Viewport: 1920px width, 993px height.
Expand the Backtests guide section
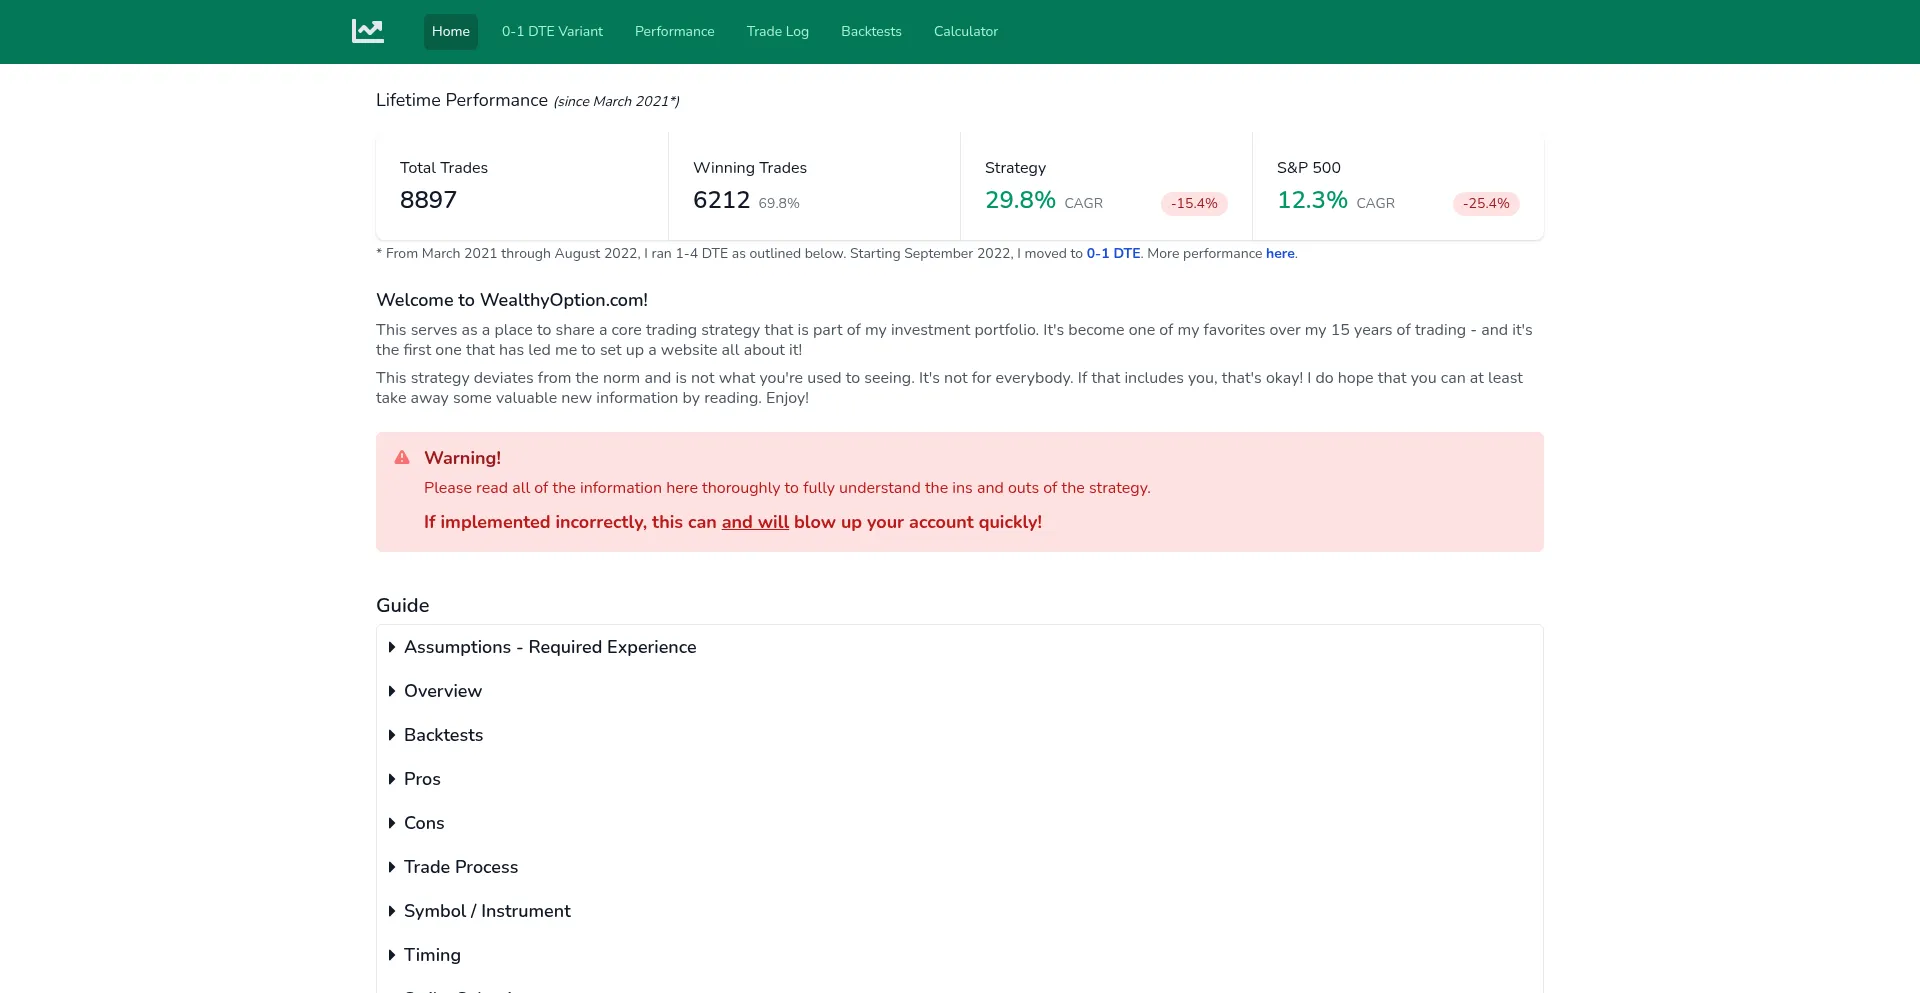click(x=960, y=735)
